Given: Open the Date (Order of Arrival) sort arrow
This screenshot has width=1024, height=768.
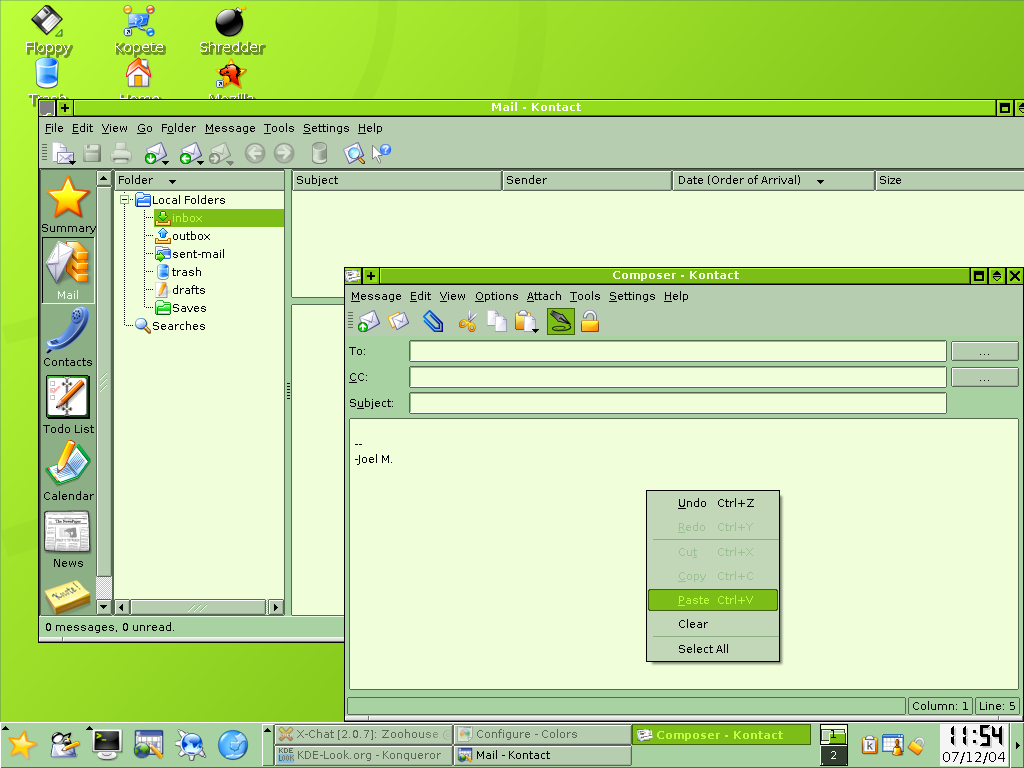Looking at the screenshot, I should pos(820,182).
